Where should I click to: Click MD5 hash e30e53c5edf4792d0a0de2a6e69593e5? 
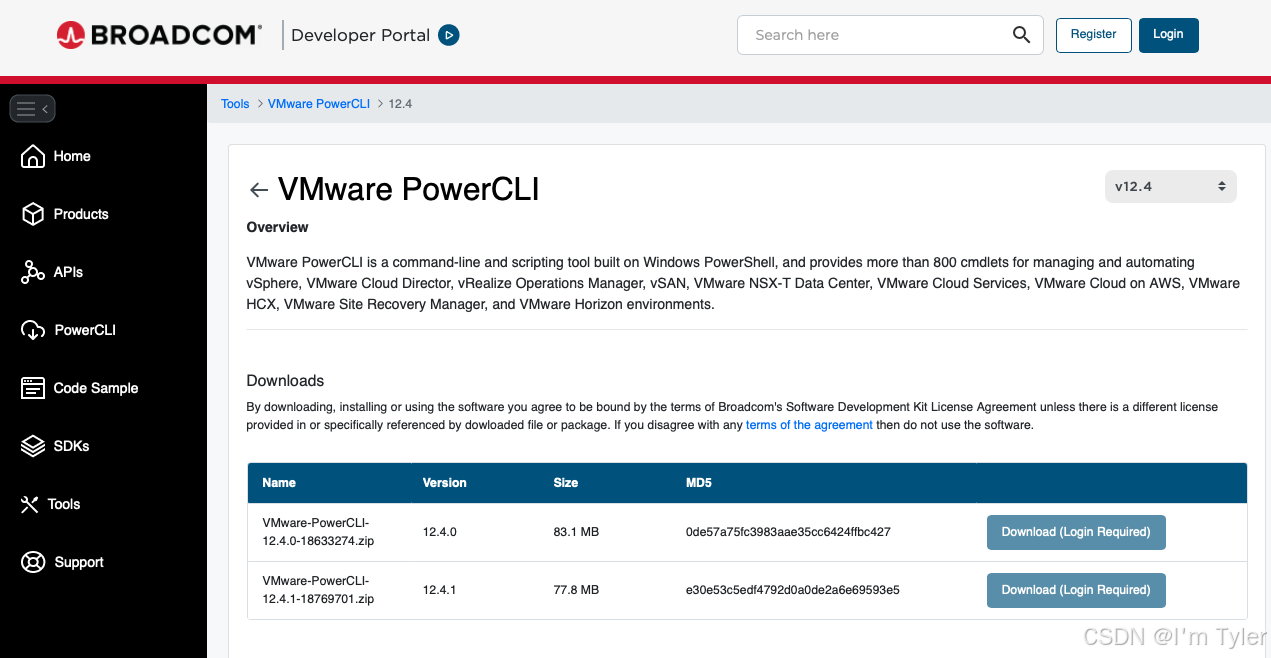tap(793, 590)
